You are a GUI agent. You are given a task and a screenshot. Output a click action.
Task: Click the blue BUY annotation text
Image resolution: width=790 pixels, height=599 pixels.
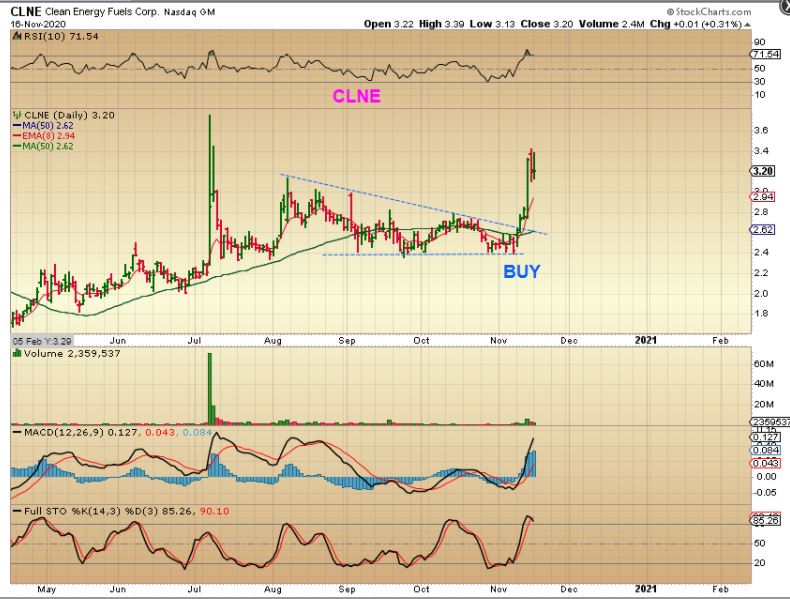(x=521, y=272)
